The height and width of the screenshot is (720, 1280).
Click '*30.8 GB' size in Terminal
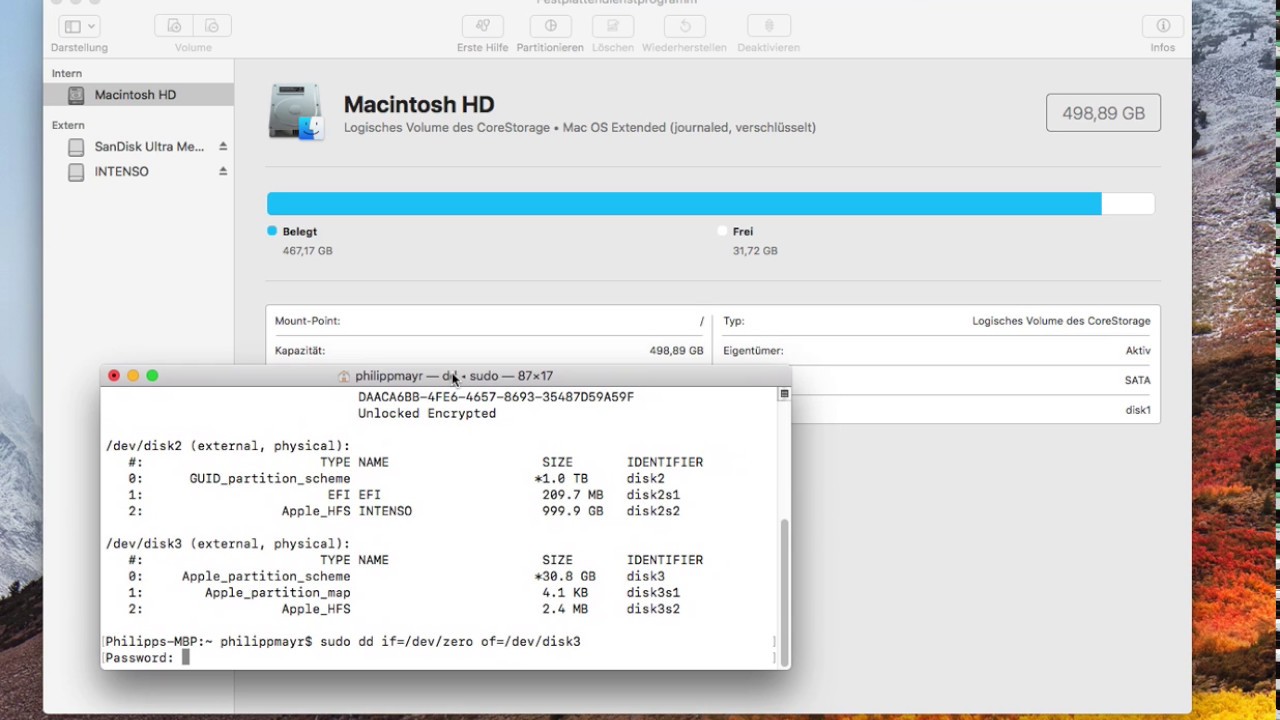coord(565,577)
